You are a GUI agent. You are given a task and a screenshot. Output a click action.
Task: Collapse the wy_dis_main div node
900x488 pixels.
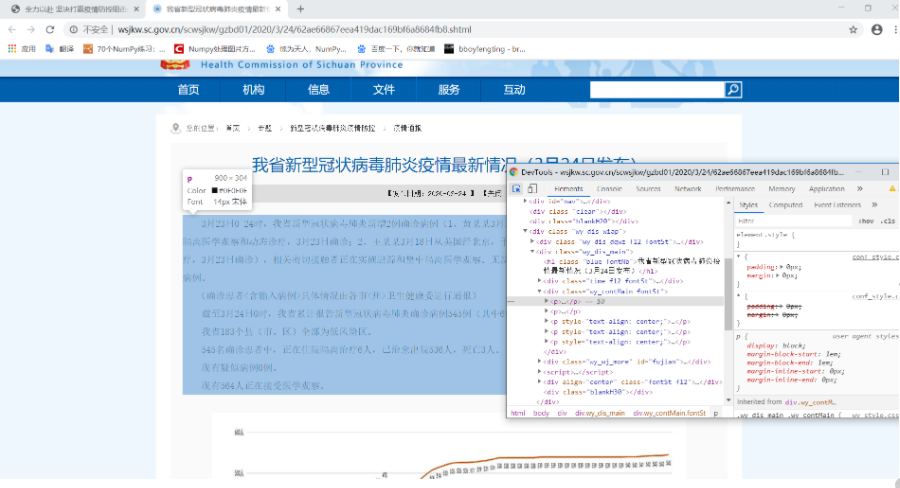click(532, 251)
